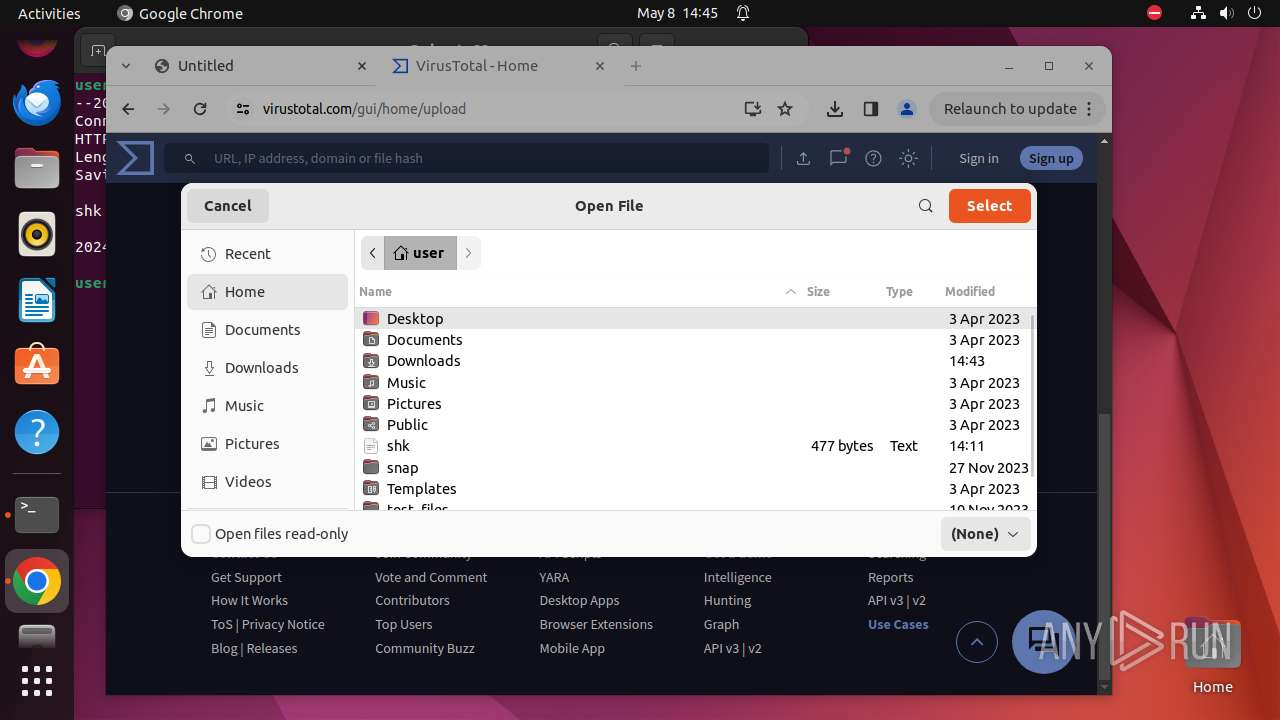The image size is (1280, 720).
Task: Open Files manager from the dock
Action: 37,168
